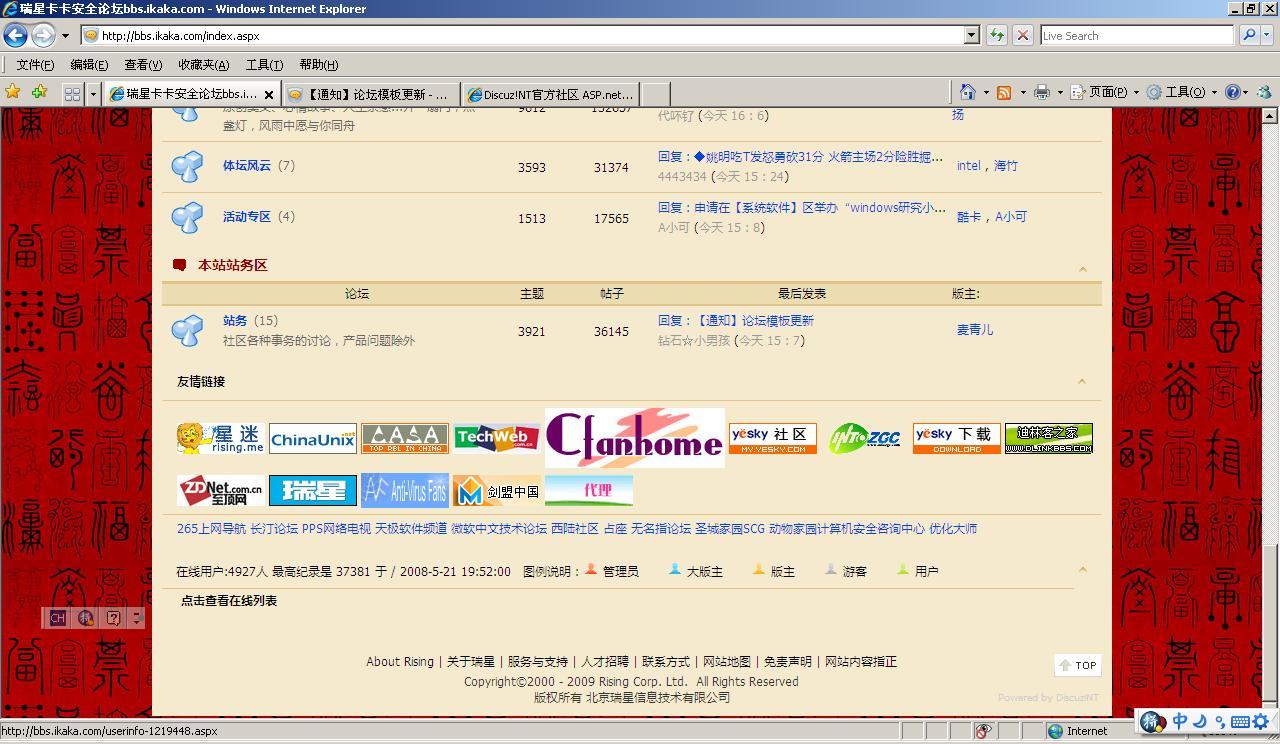Image resolution: width=1280 pixels, height=744 pixels.
Task: Open the 工具(O) command bar dropdown
Action: pos(1182,92)
